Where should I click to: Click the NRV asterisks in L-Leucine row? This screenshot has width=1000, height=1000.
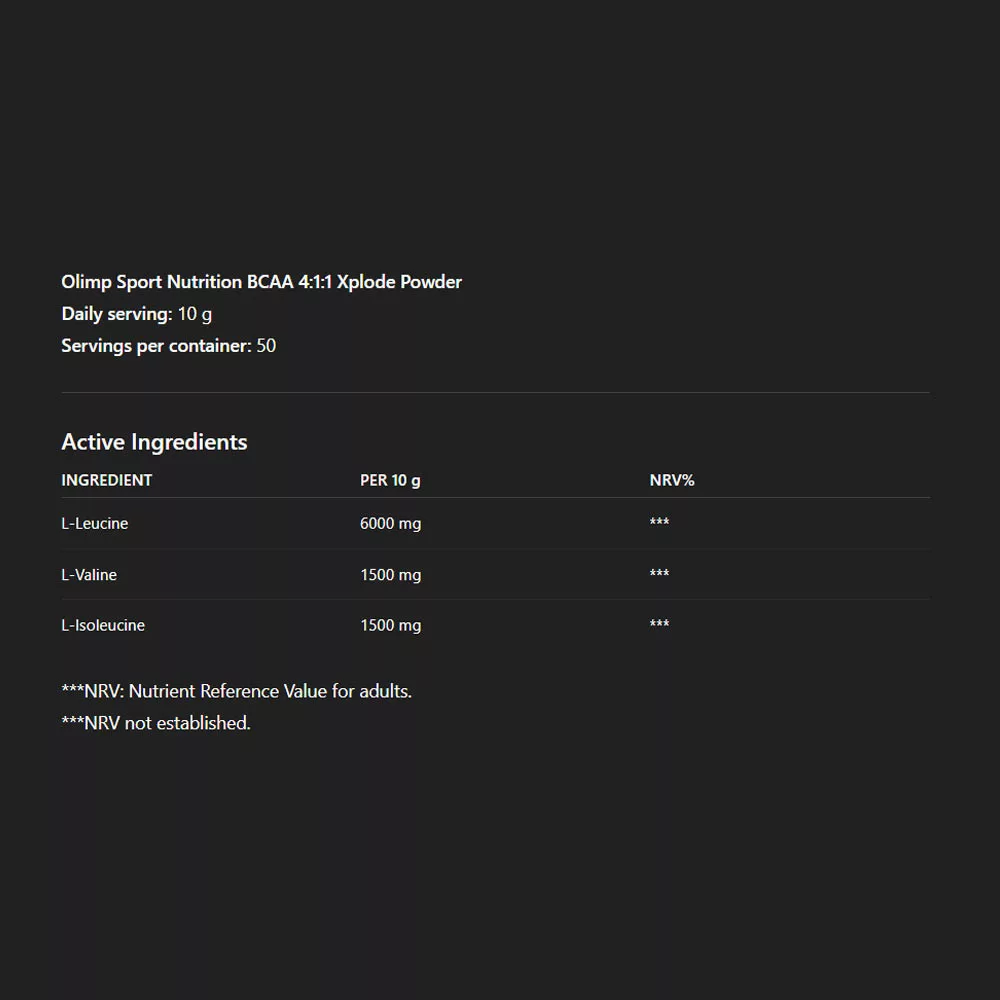click(659, 523)
